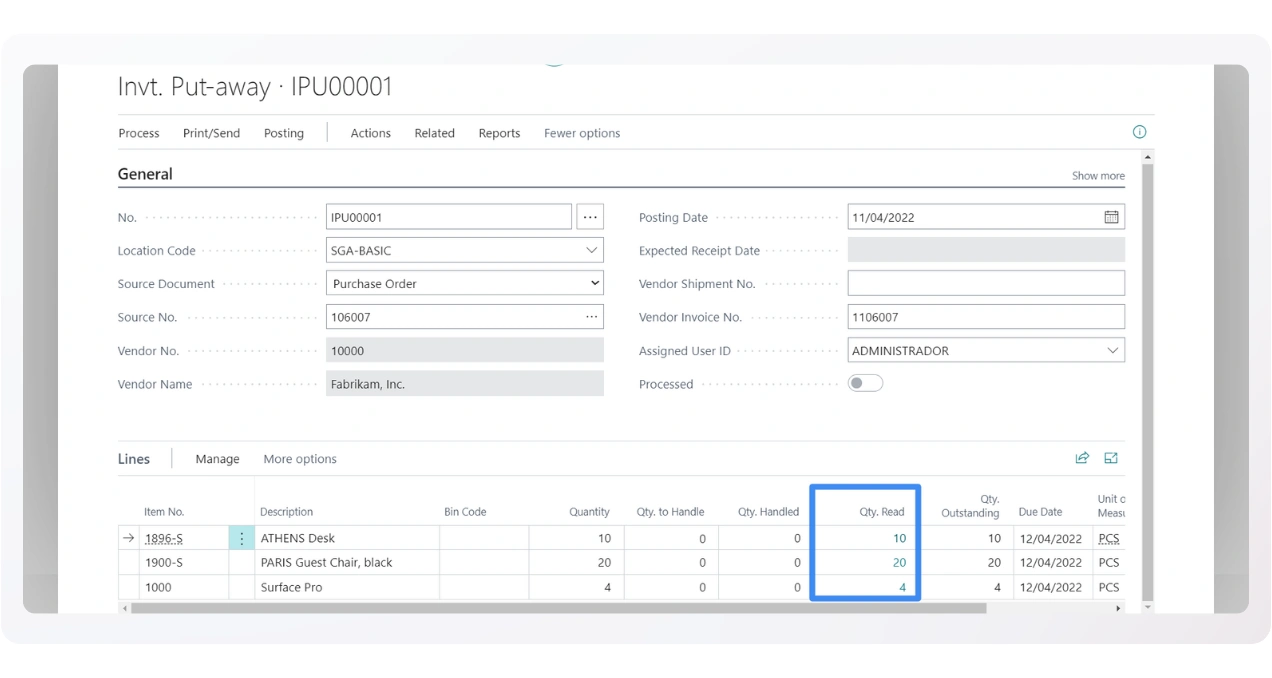Open Source Document Purchase Order dropdown

(x=595, y=284)
